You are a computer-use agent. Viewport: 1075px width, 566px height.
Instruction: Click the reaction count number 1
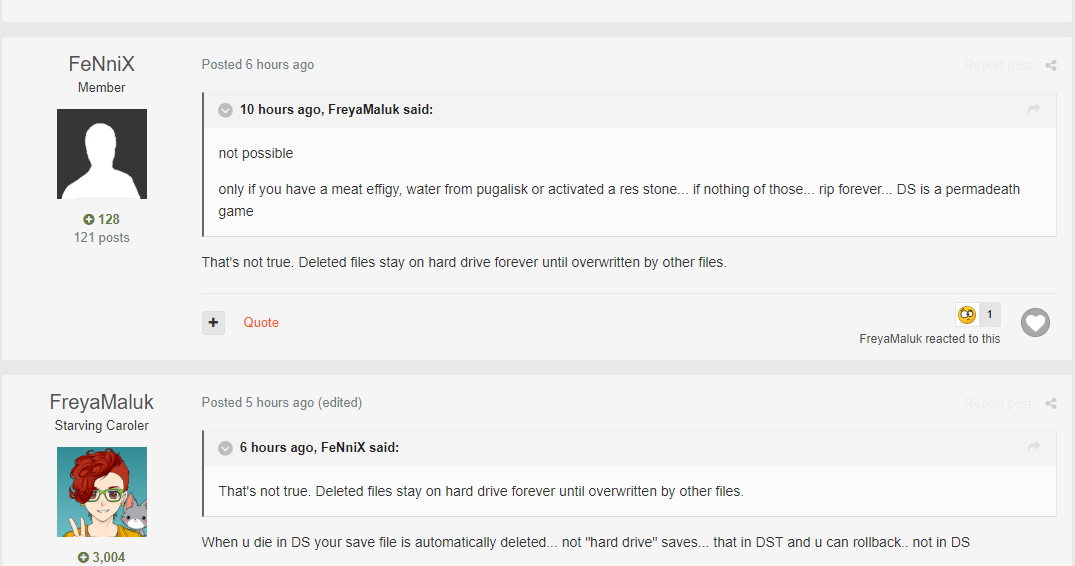(990, 314)
